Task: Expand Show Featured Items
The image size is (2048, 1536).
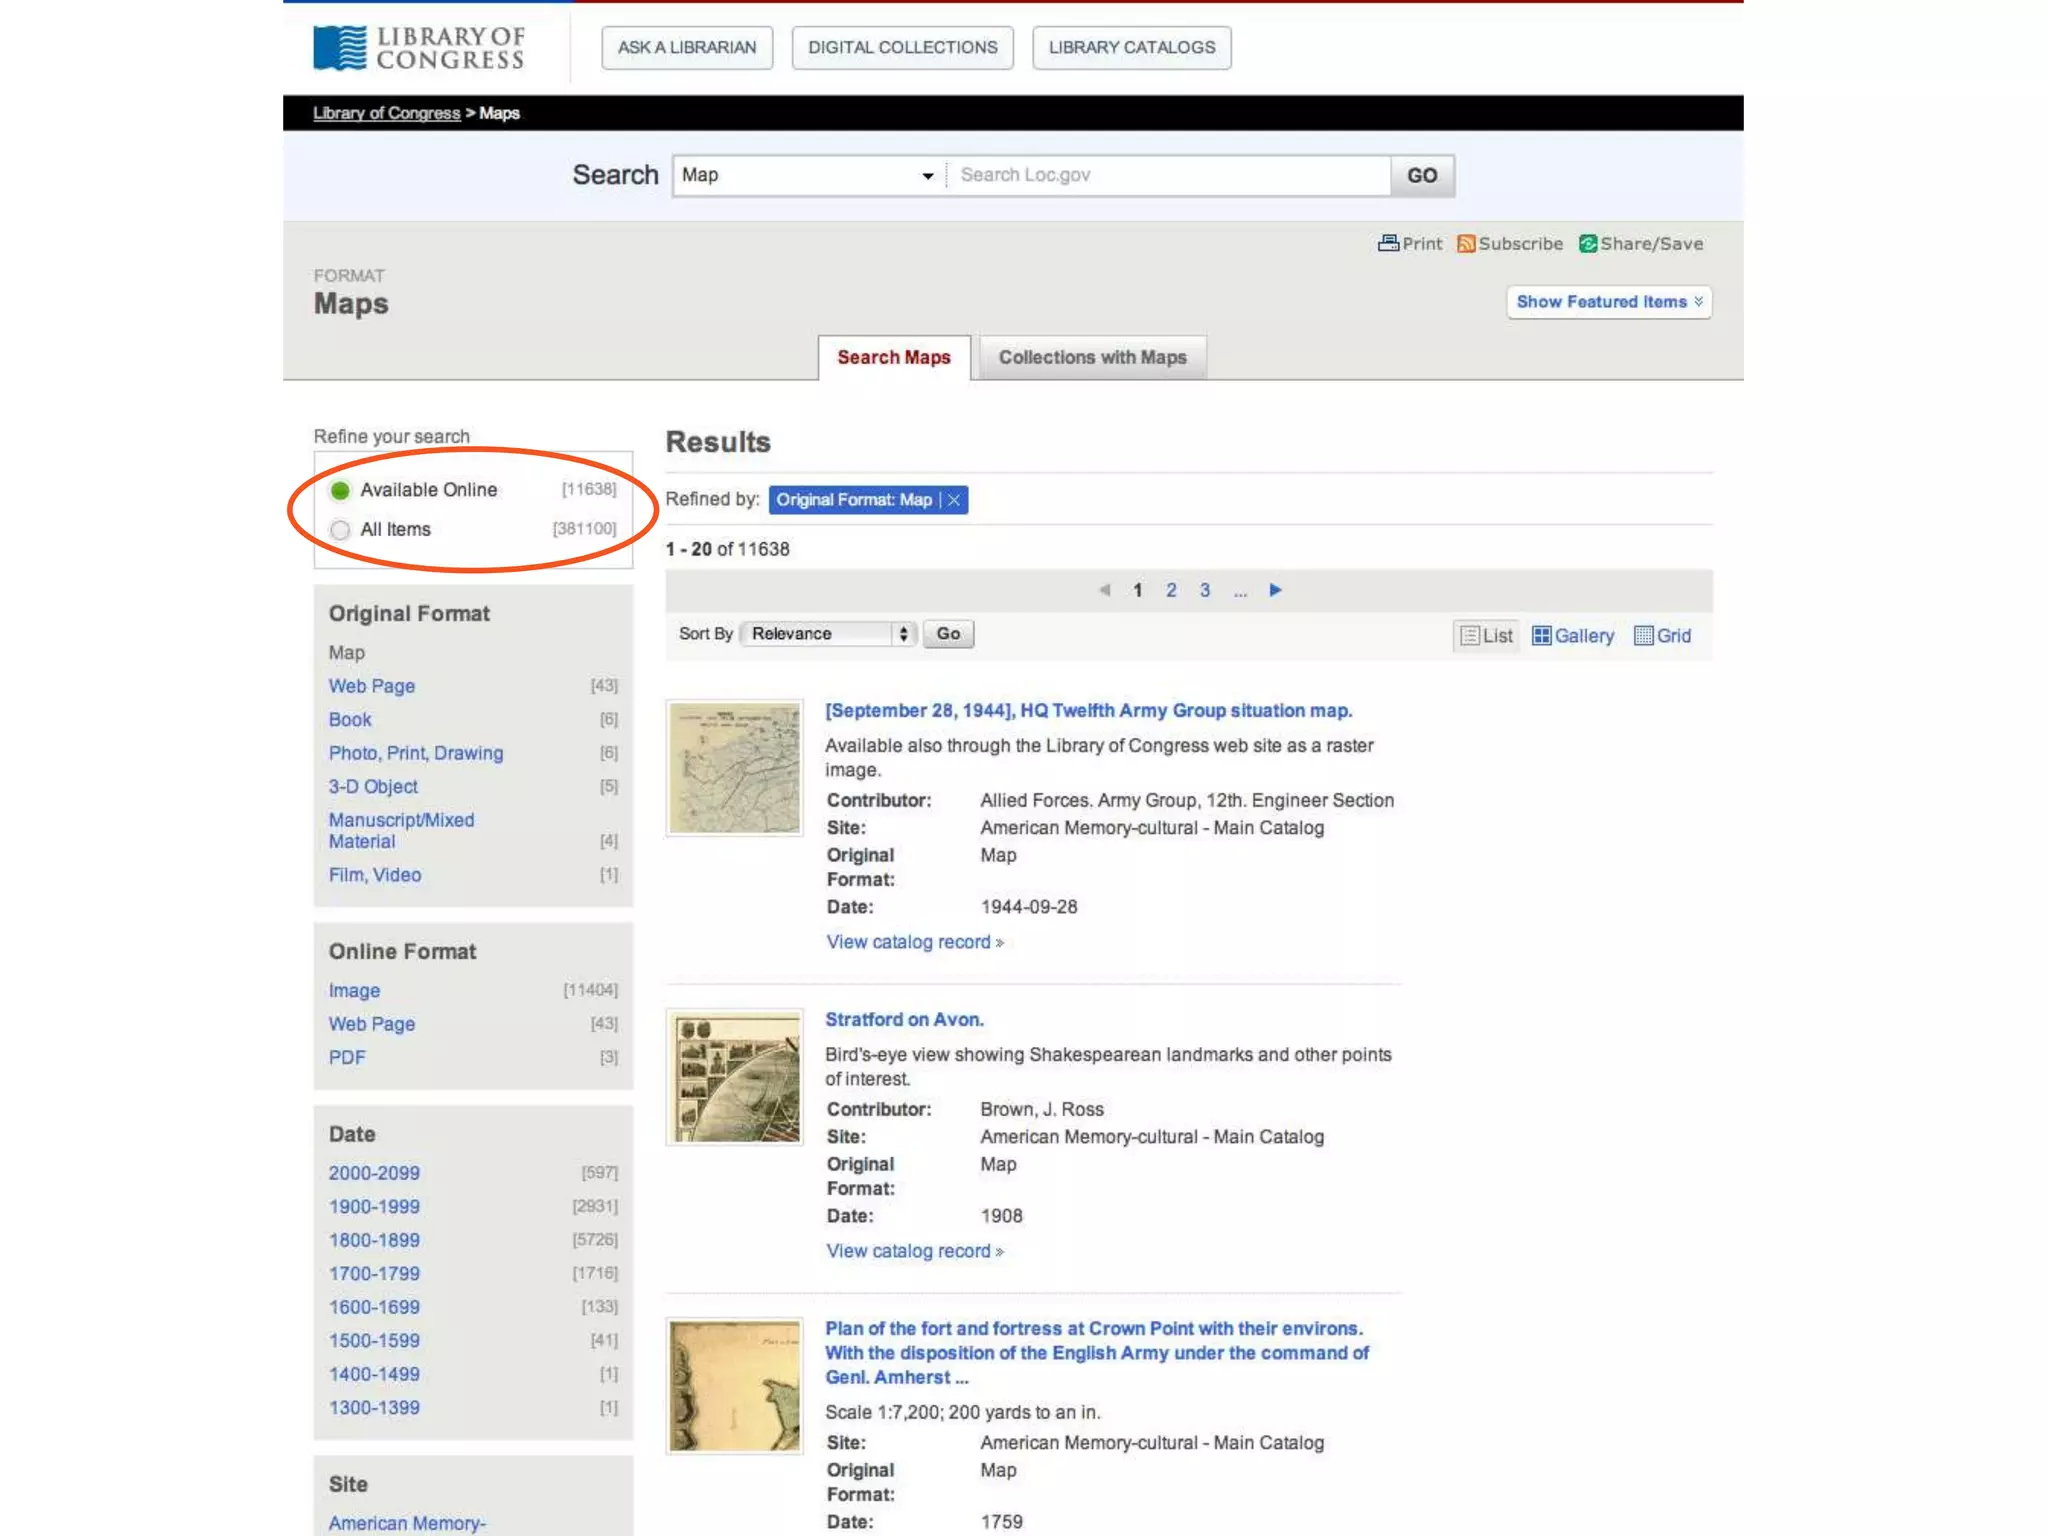Action: coord(1608,302)
